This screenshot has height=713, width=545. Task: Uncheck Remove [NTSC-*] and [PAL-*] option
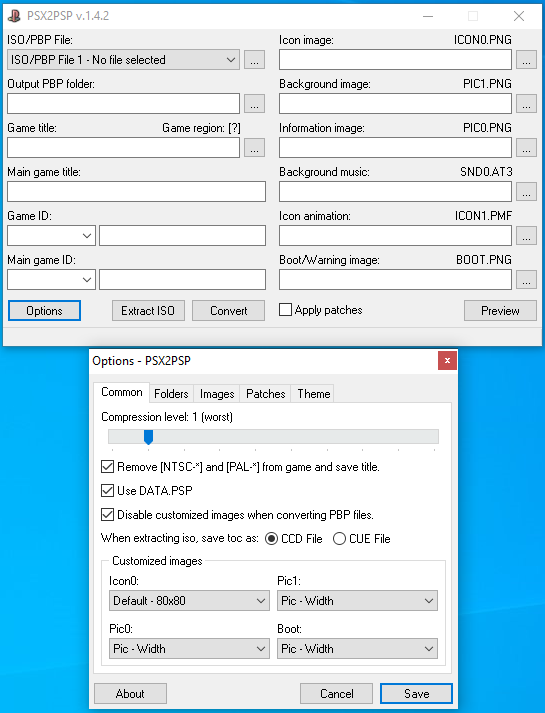[107, 467]
